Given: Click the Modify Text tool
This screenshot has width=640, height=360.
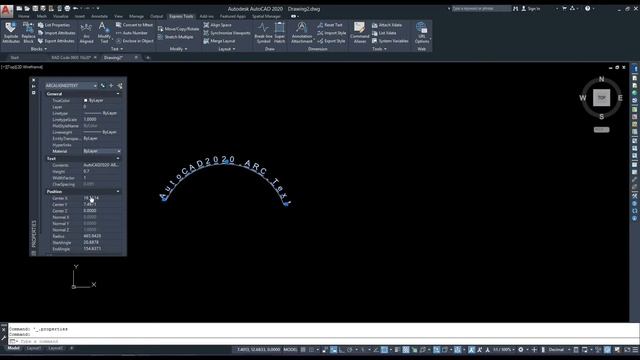Looking at the screenshot, I should coord(104,33).
